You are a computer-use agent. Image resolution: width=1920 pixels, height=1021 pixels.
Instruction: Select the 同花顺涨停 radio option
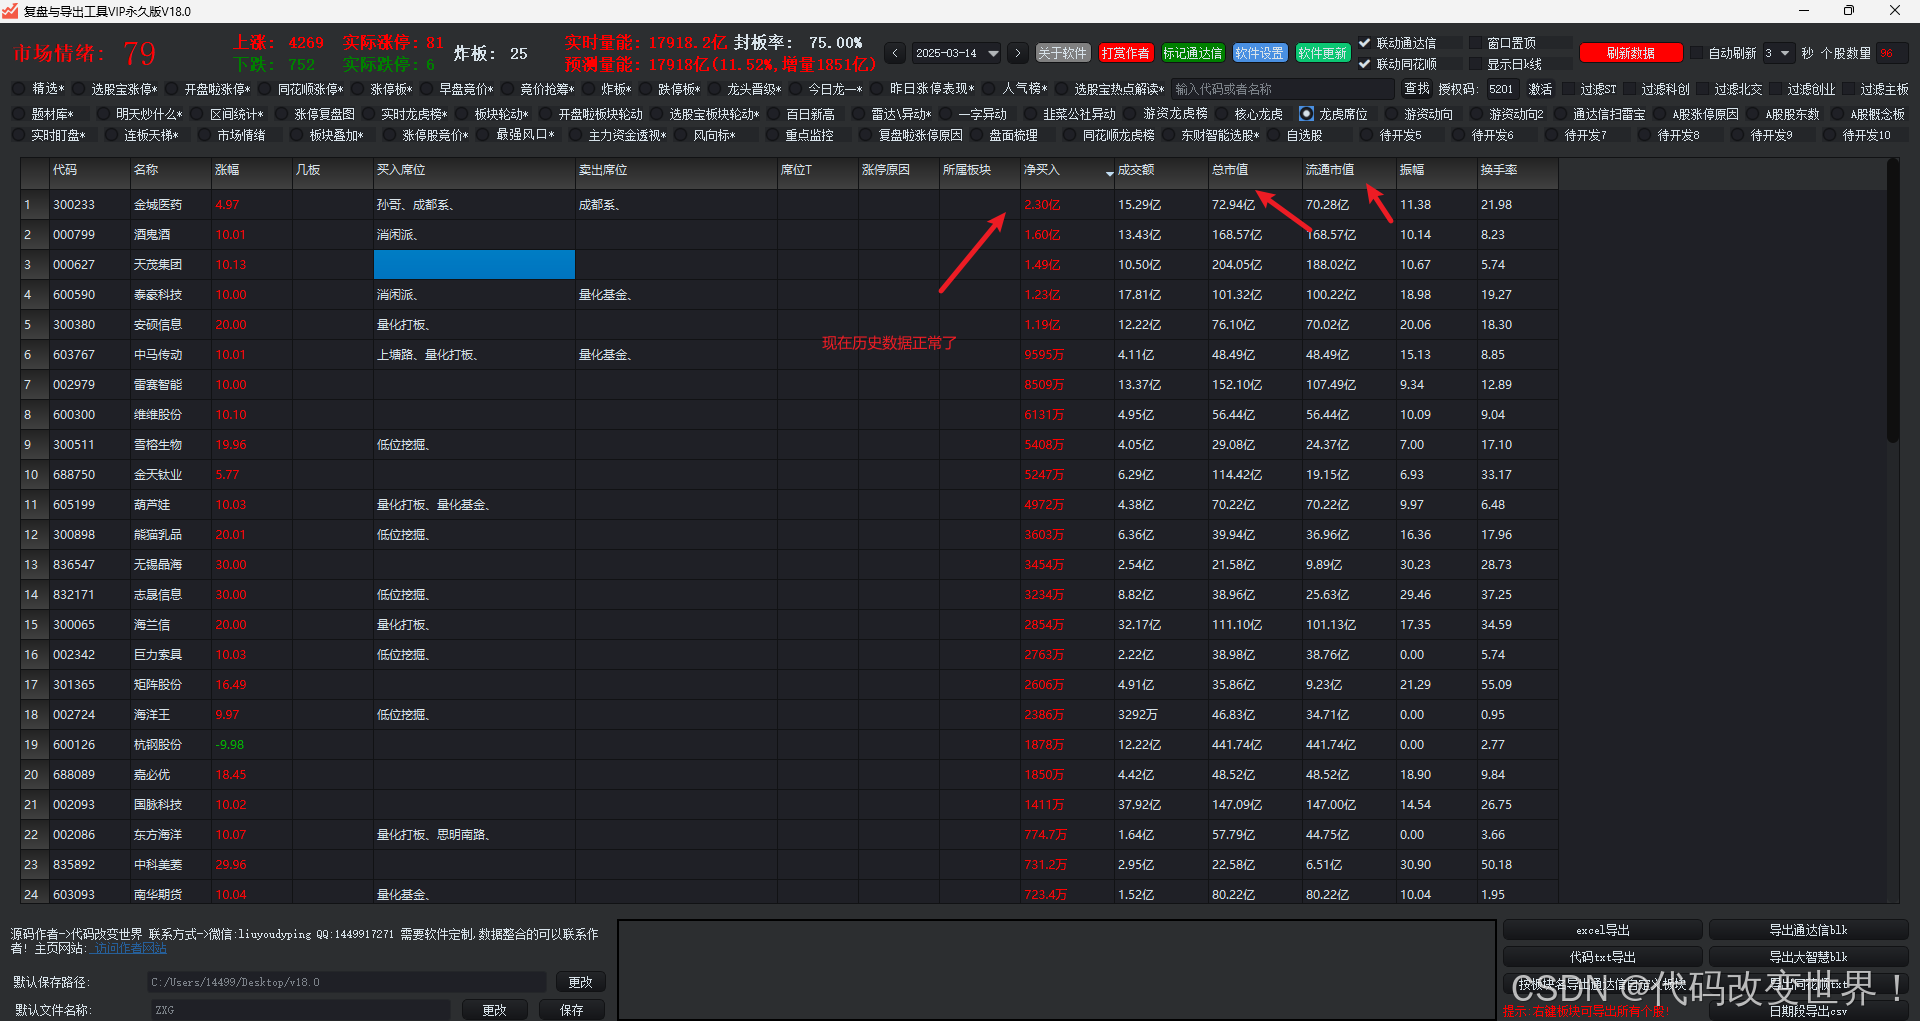point(264,89)
